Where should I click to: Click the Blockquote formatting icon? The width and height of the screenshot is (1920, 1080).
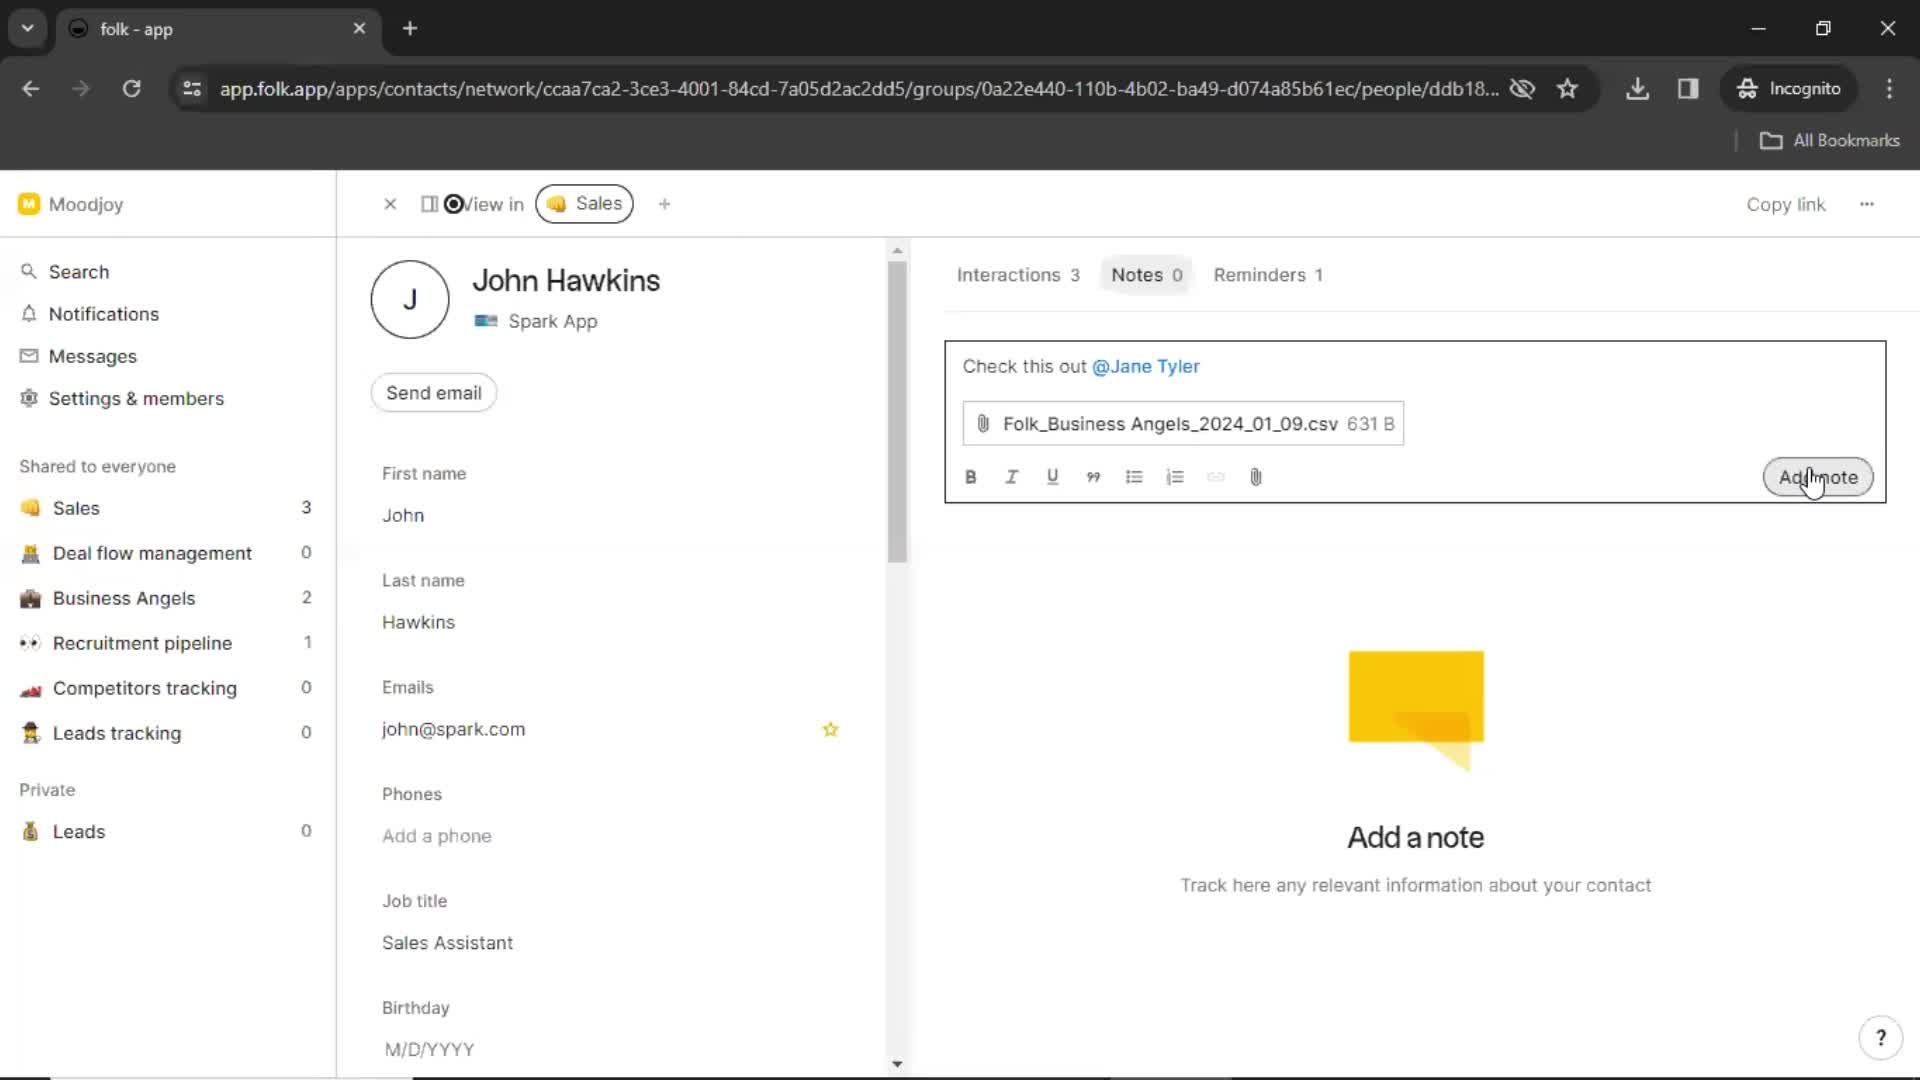click(1093, 476)
